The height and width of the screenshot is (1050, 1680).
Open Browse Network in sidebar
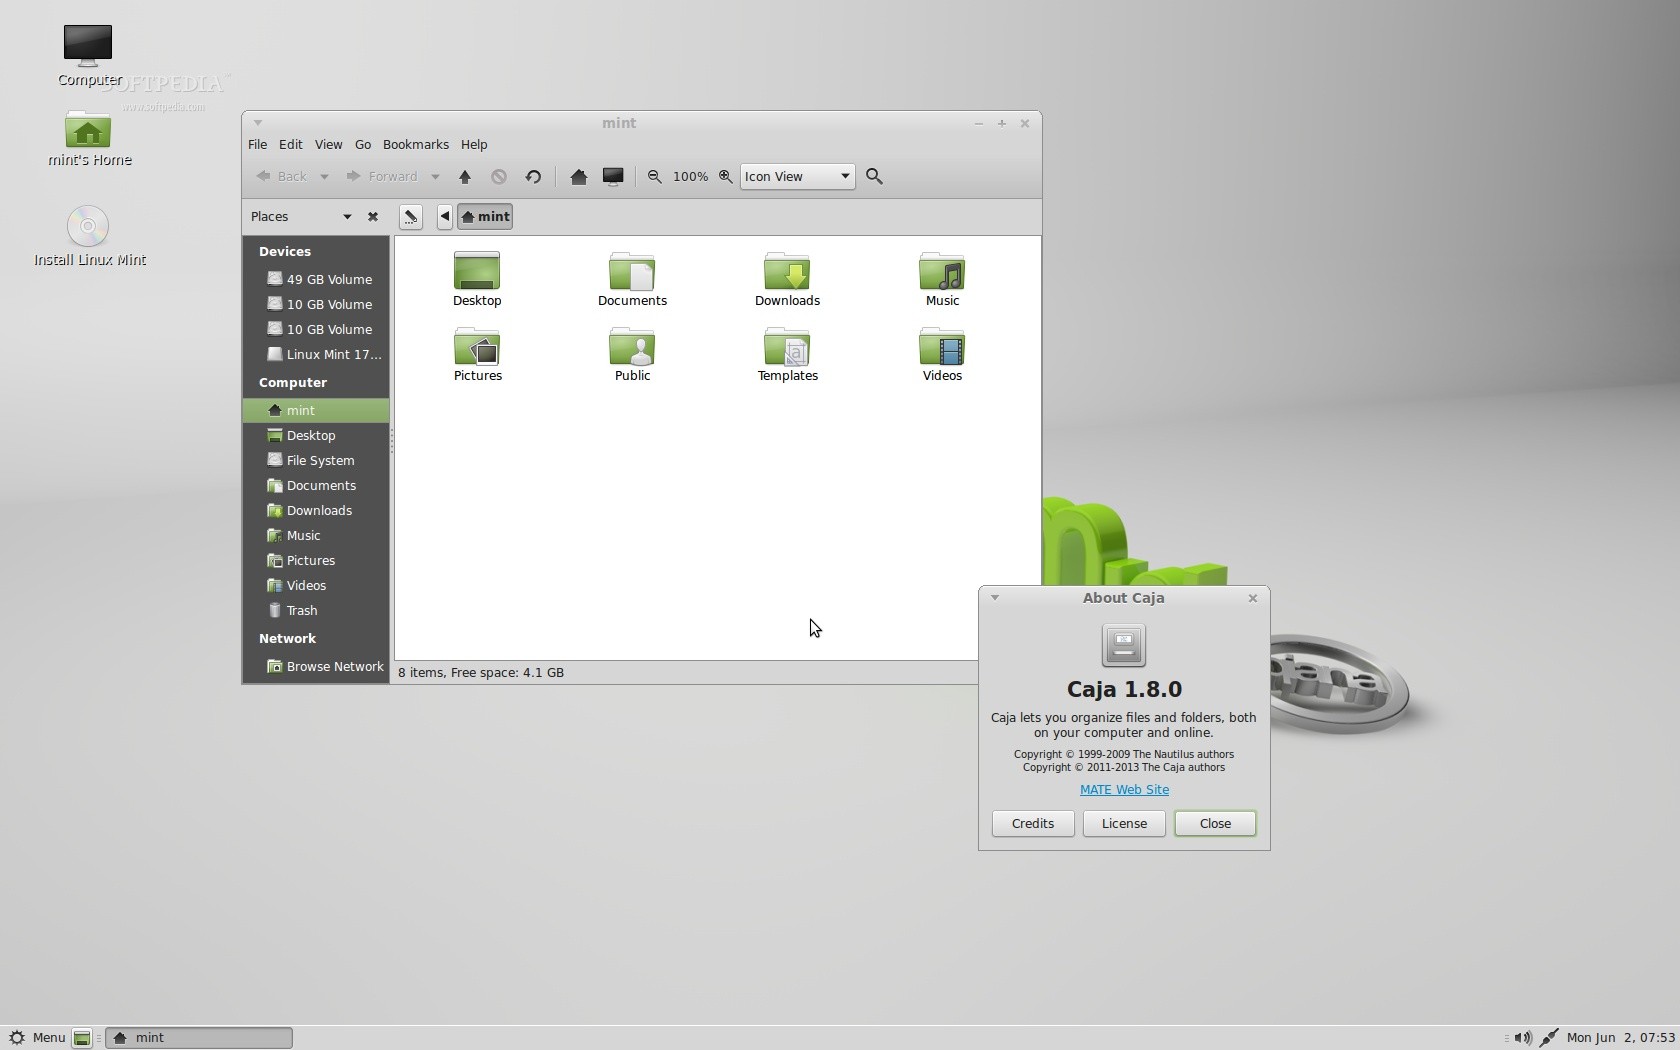(316, 667)
